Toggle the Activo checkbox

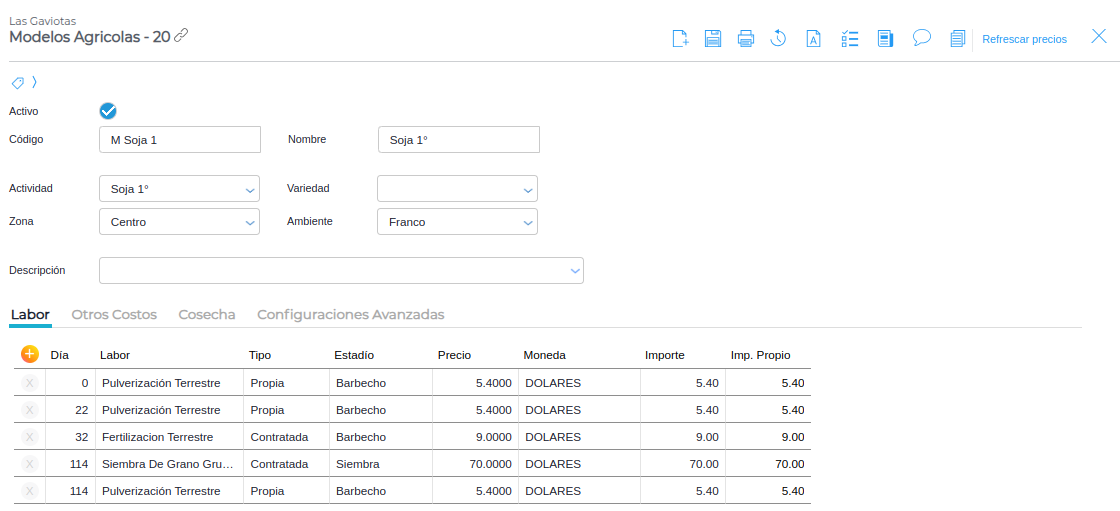point(108,111)
